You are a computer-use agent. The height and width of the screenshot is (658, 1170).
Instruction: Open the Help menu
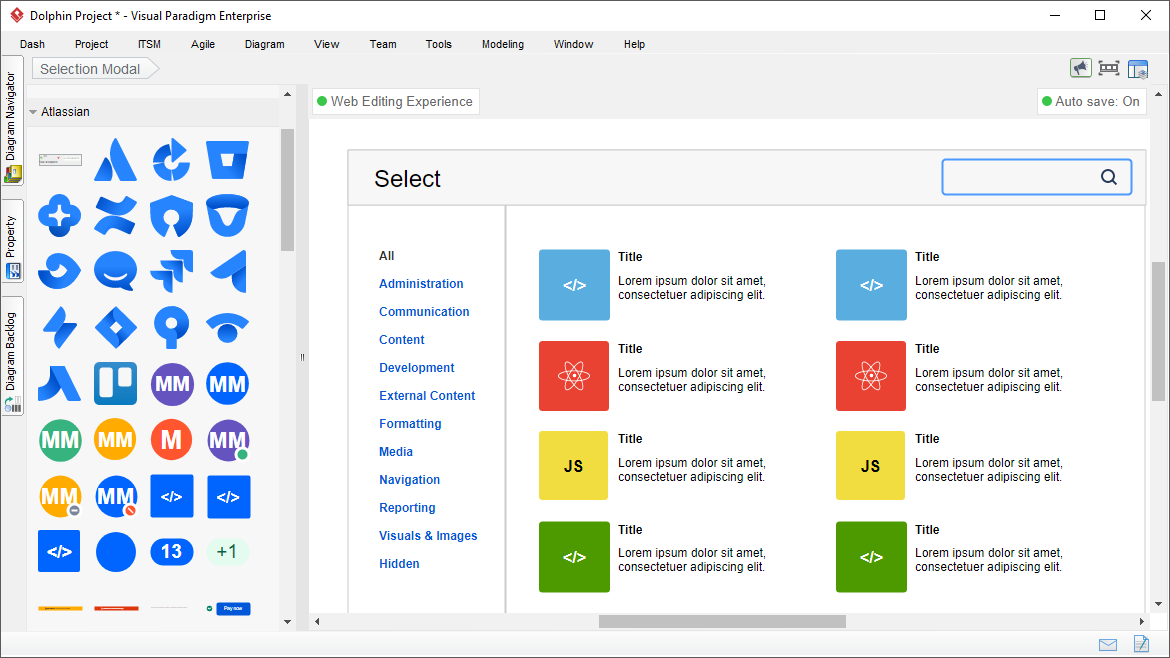coord(634,44)
